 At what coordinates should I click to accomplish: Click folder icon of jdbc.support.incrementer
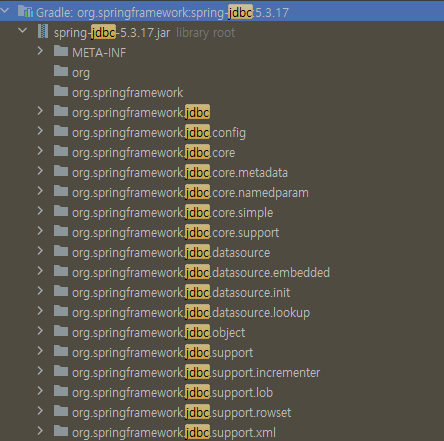tap(61, 371)
